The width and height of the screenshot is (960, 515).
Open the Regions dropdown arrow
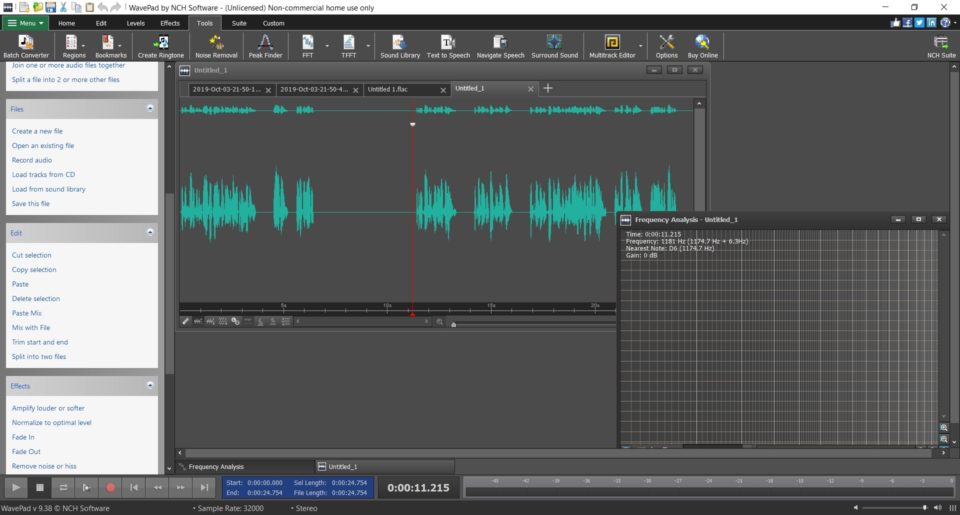coord(84,46)
